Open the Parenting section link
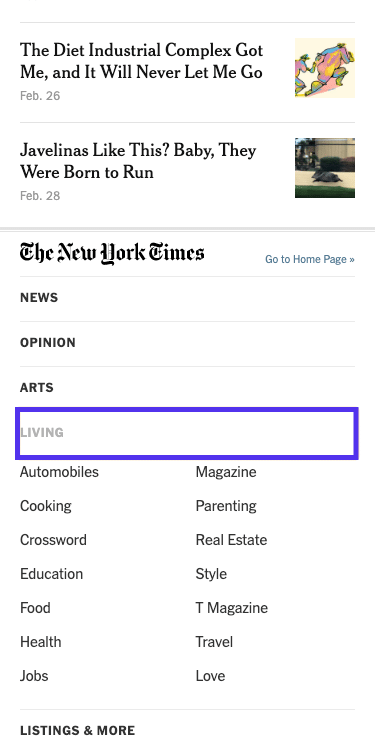 226,506
